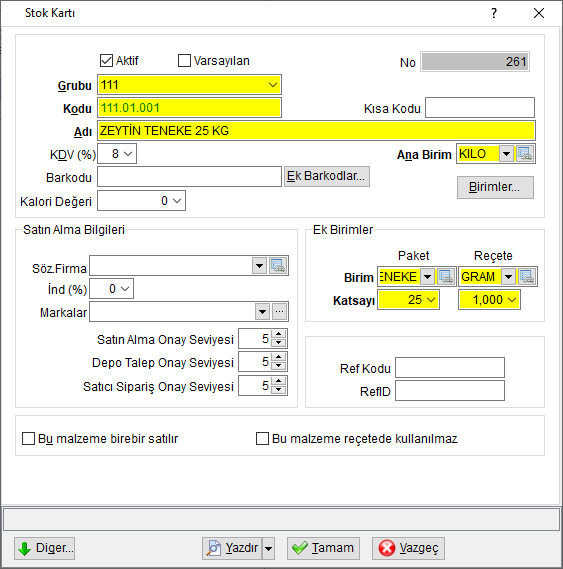Decrease Satın Alma Onay Seviyesi
The height and width of the screenshot is (569, 563).
point(278,343)
